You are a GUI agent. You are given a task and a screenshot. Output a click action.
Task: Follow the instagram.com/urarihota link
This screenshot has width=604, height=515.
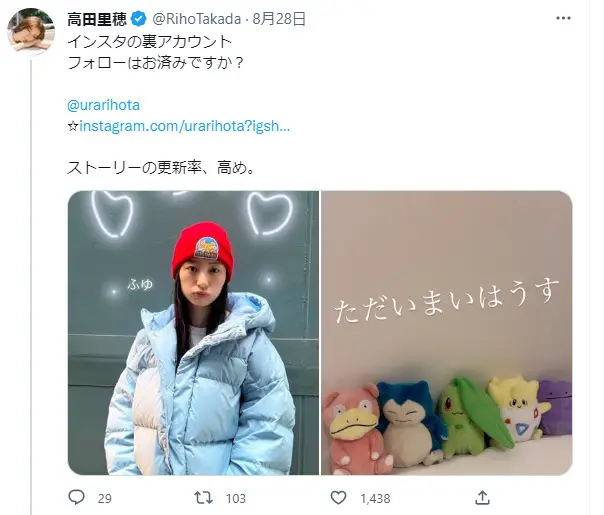point(184,126)
